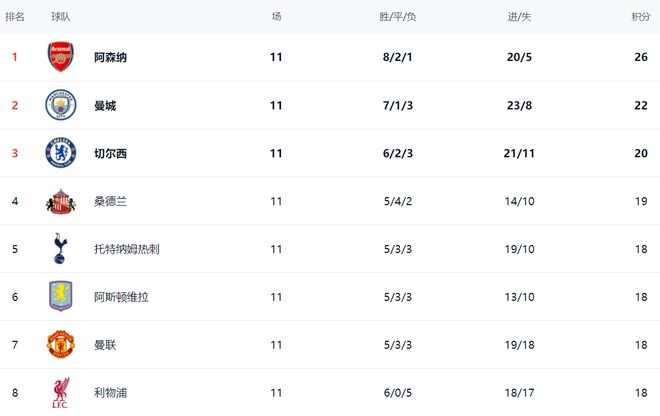Click the 积分 column header
Image resolution: width=660 pixels, height=416 pixels.
(x=640, y=17)
